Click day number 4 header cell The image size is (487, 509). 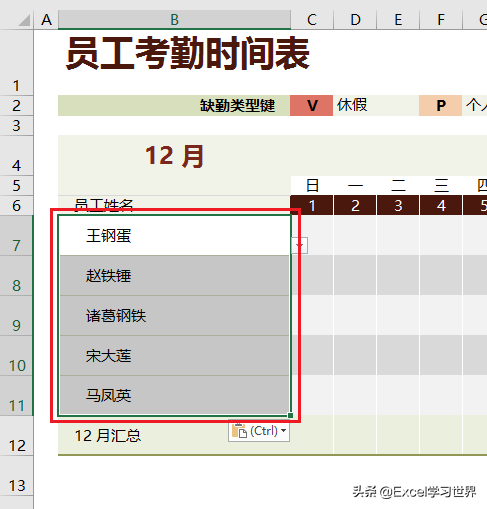coord(441,206)
